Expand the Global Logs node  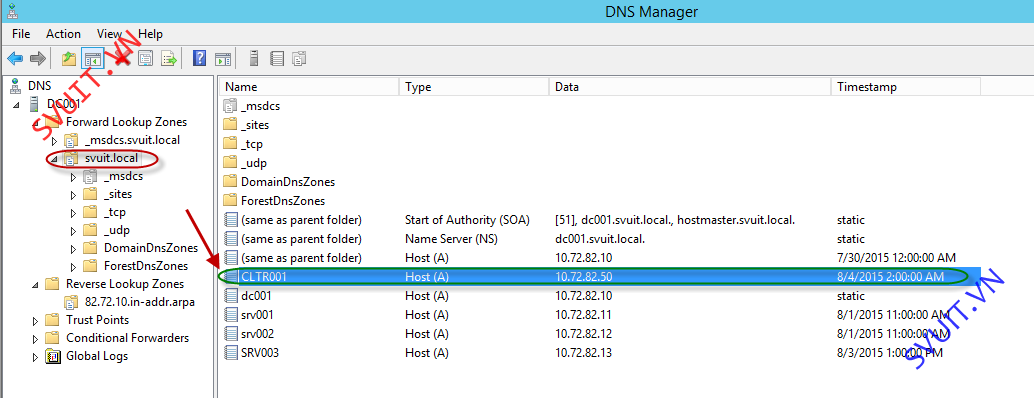point(35,356)
